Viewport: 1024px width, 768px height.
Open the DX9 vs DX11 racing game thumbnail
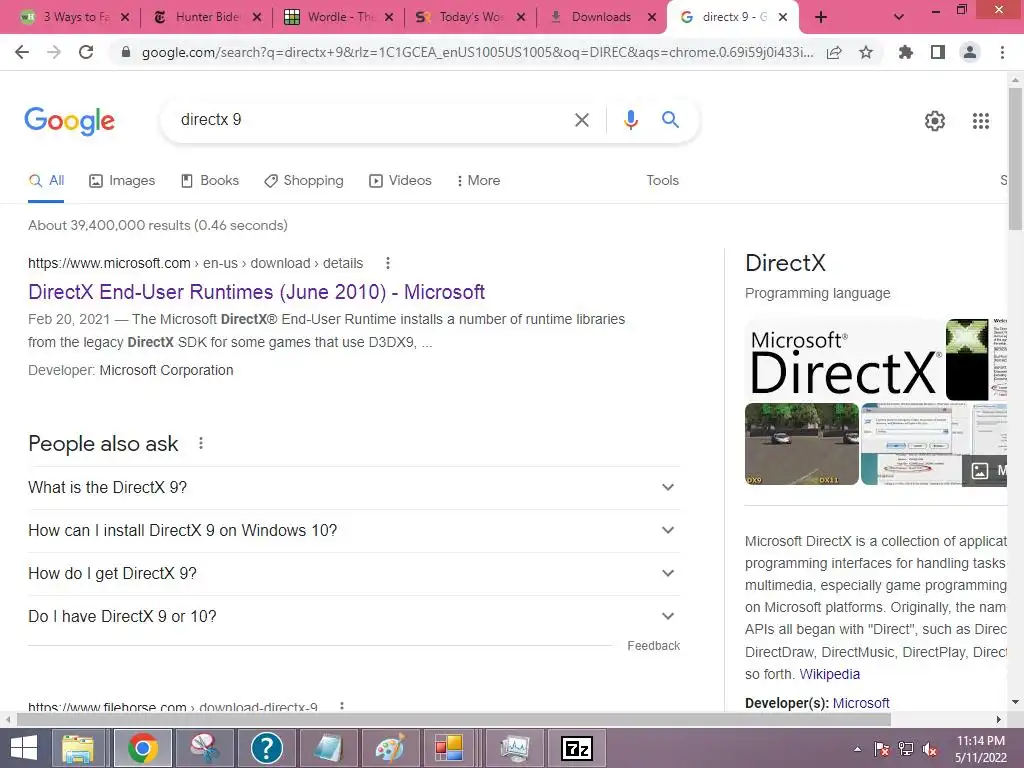click(802, 444)
